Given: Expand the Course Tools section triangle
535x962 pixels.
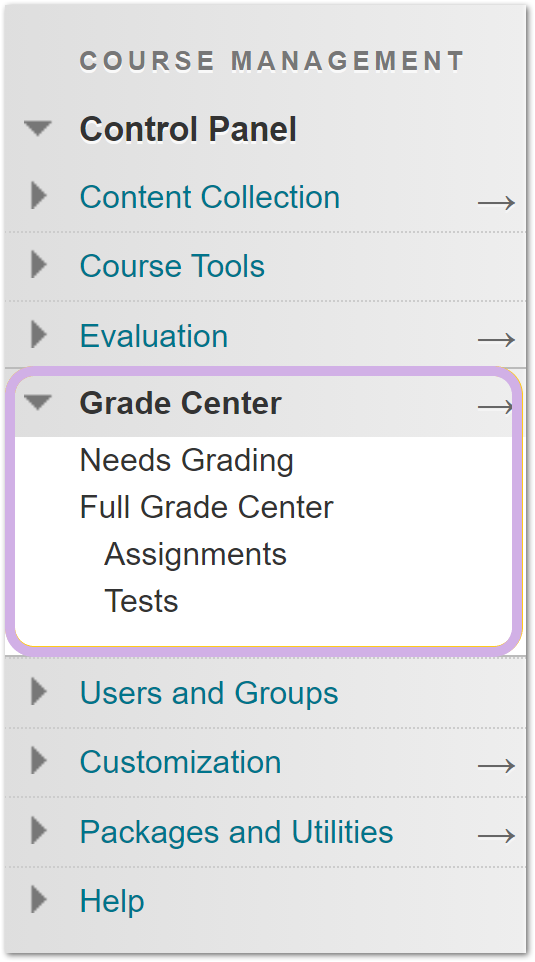Looking at the screenshot, I should [39, 265].
